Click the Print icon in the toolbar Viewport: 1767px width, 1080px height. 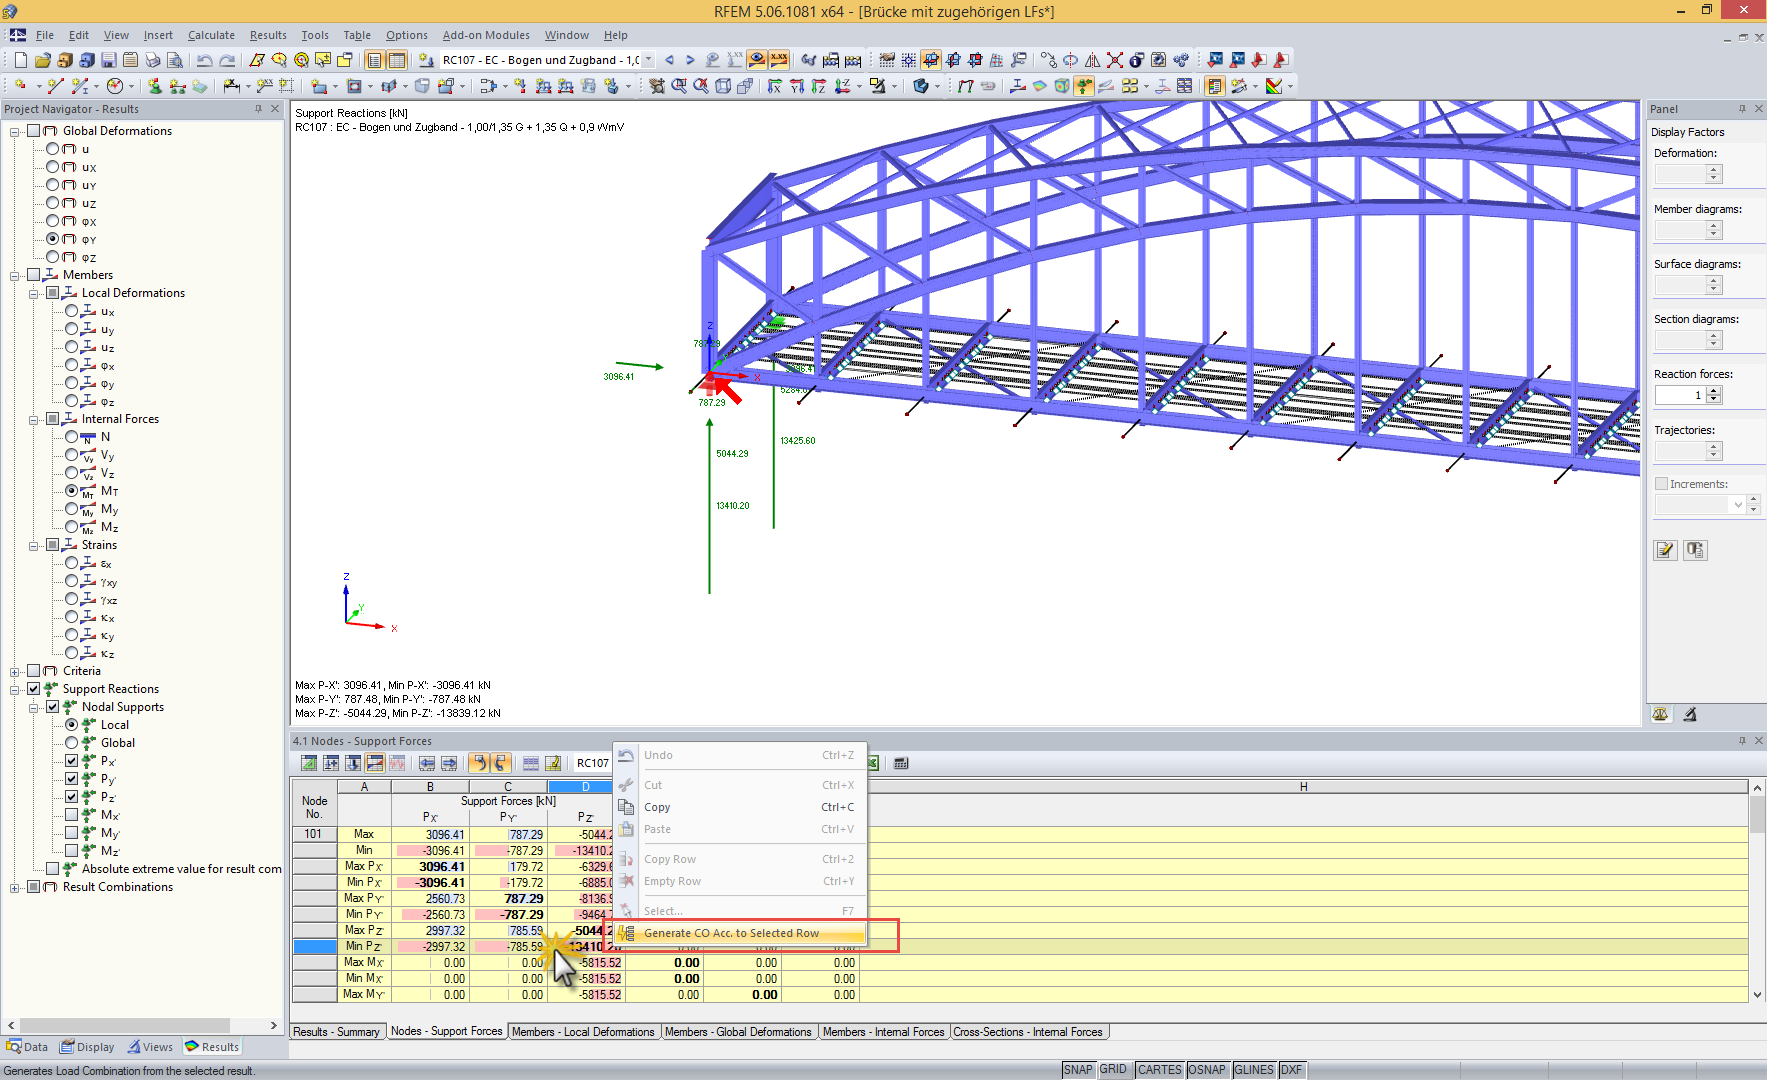153,60
